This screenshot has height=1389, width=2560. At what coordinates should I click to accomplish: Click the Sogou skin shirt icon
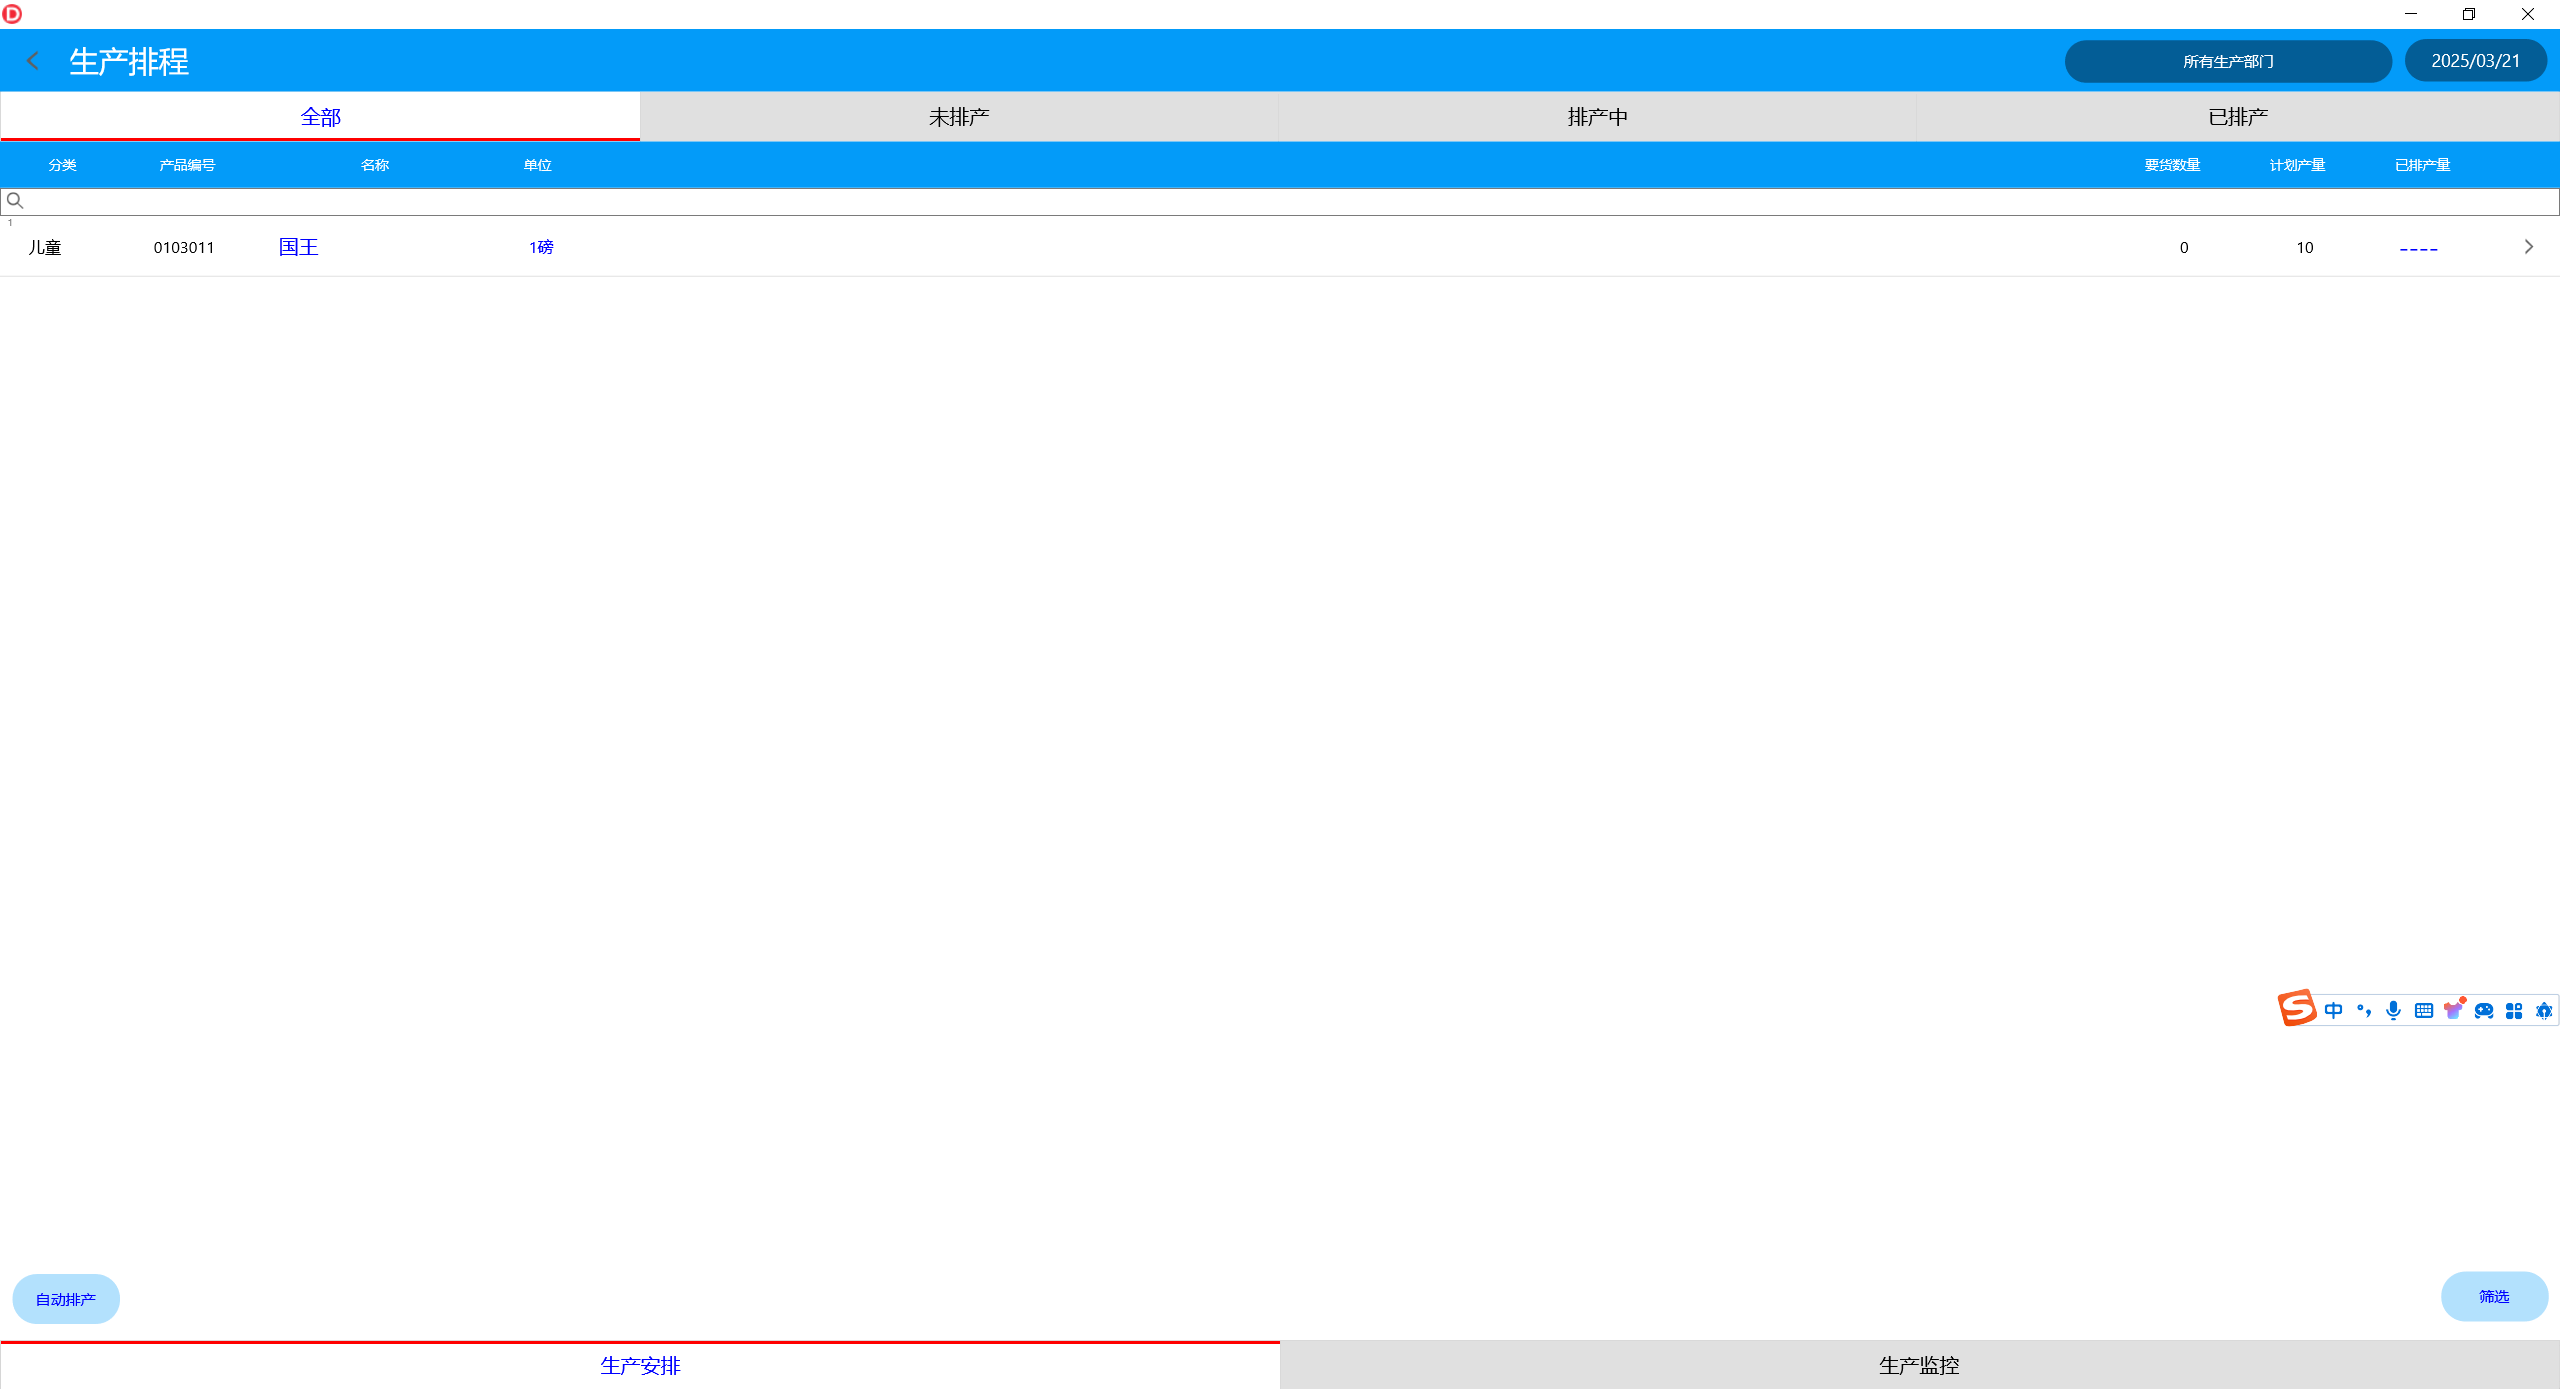click(2453, 1010)
